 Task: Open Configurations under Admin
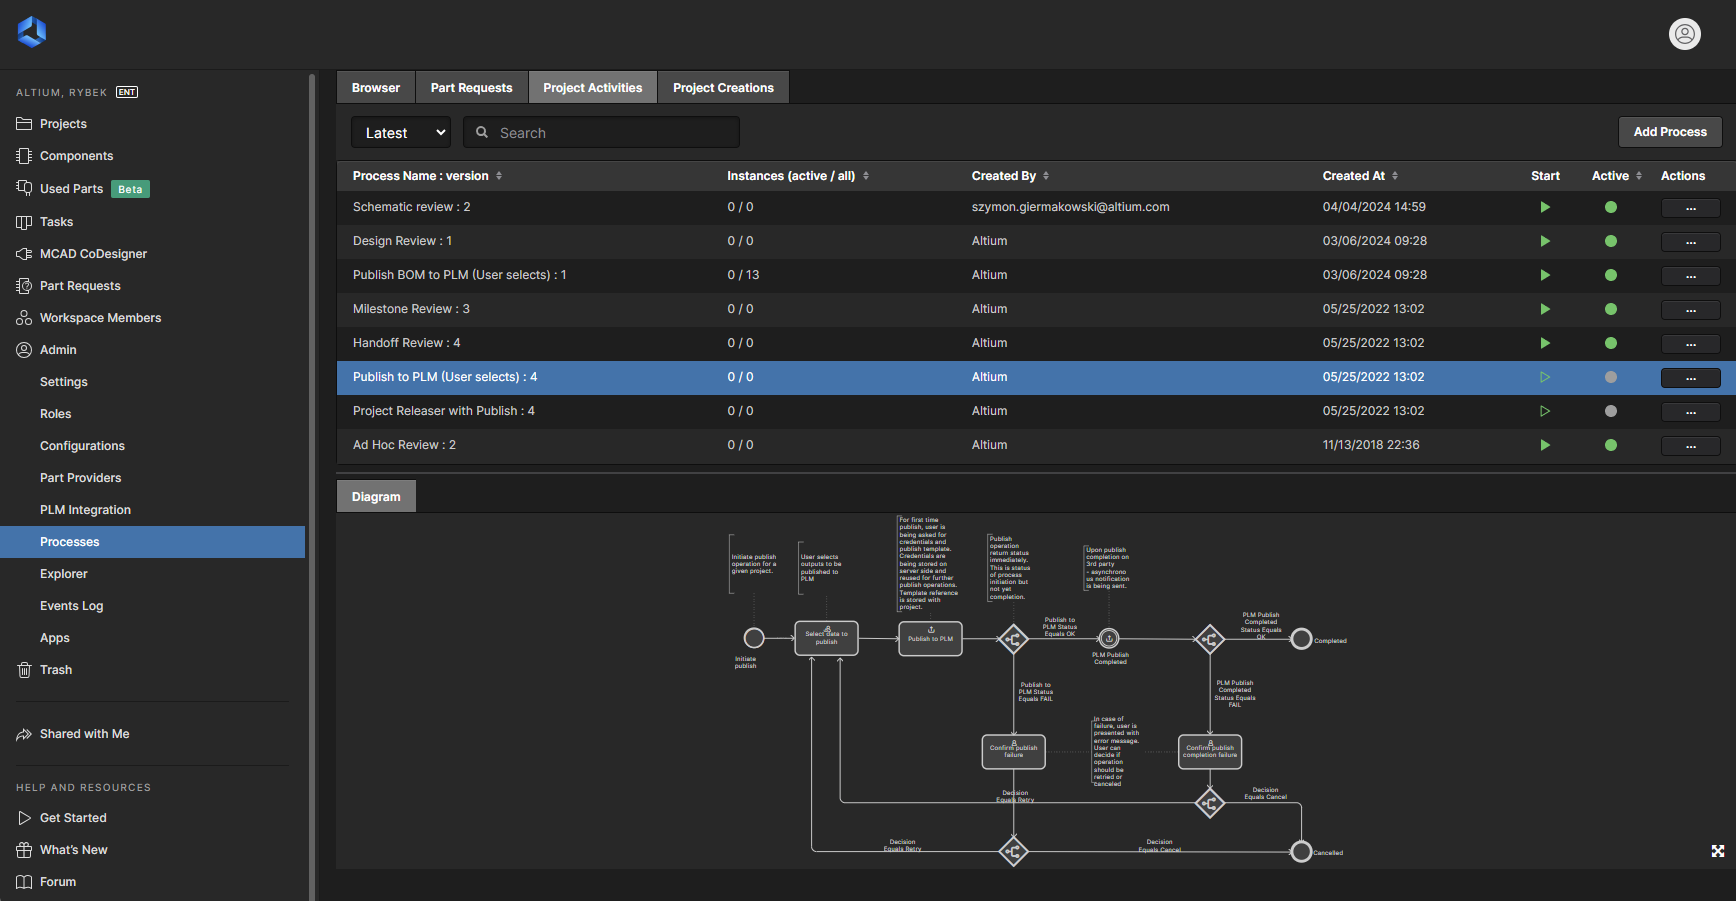click(82, 446)
